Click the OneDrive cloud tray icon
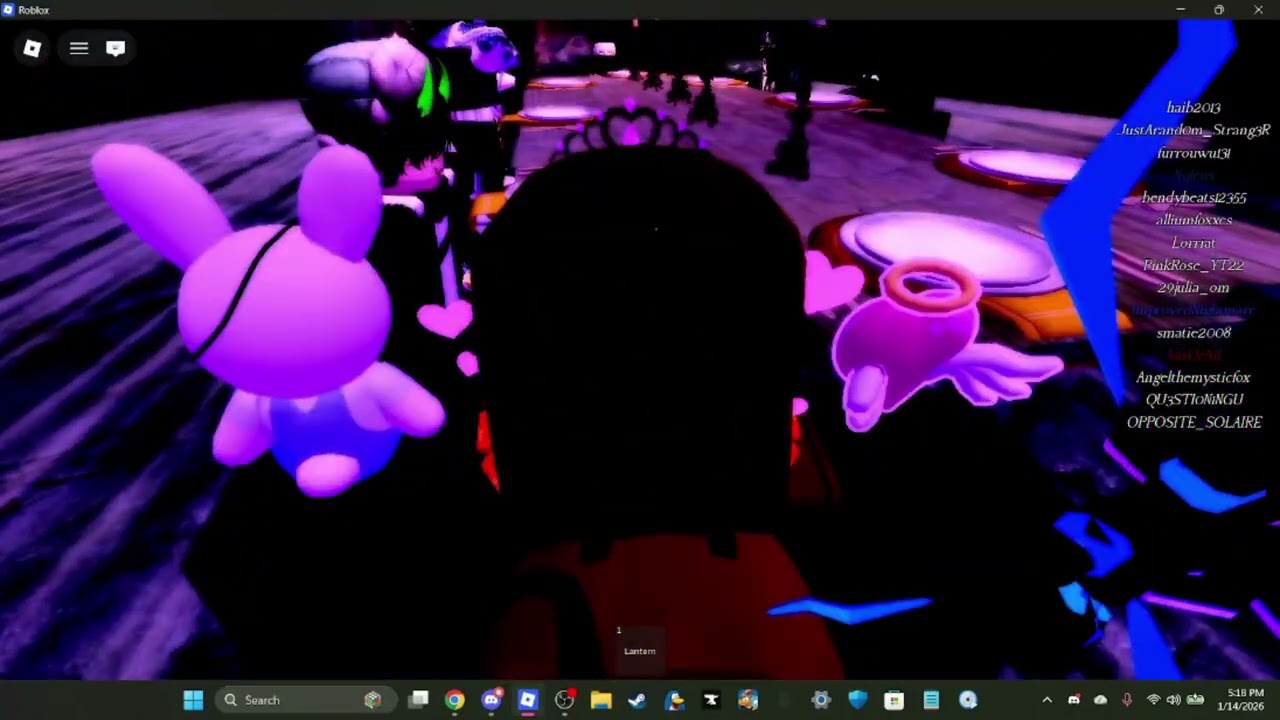 pos(1100,700)
